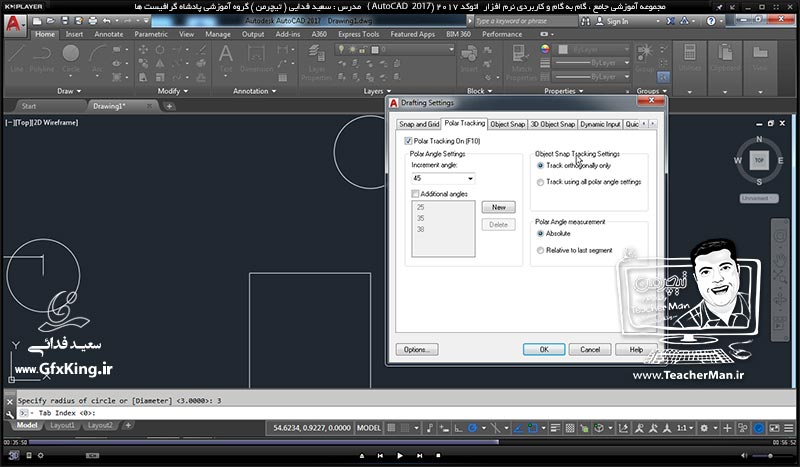Expand the Properties panel

(x=563, y=91)
